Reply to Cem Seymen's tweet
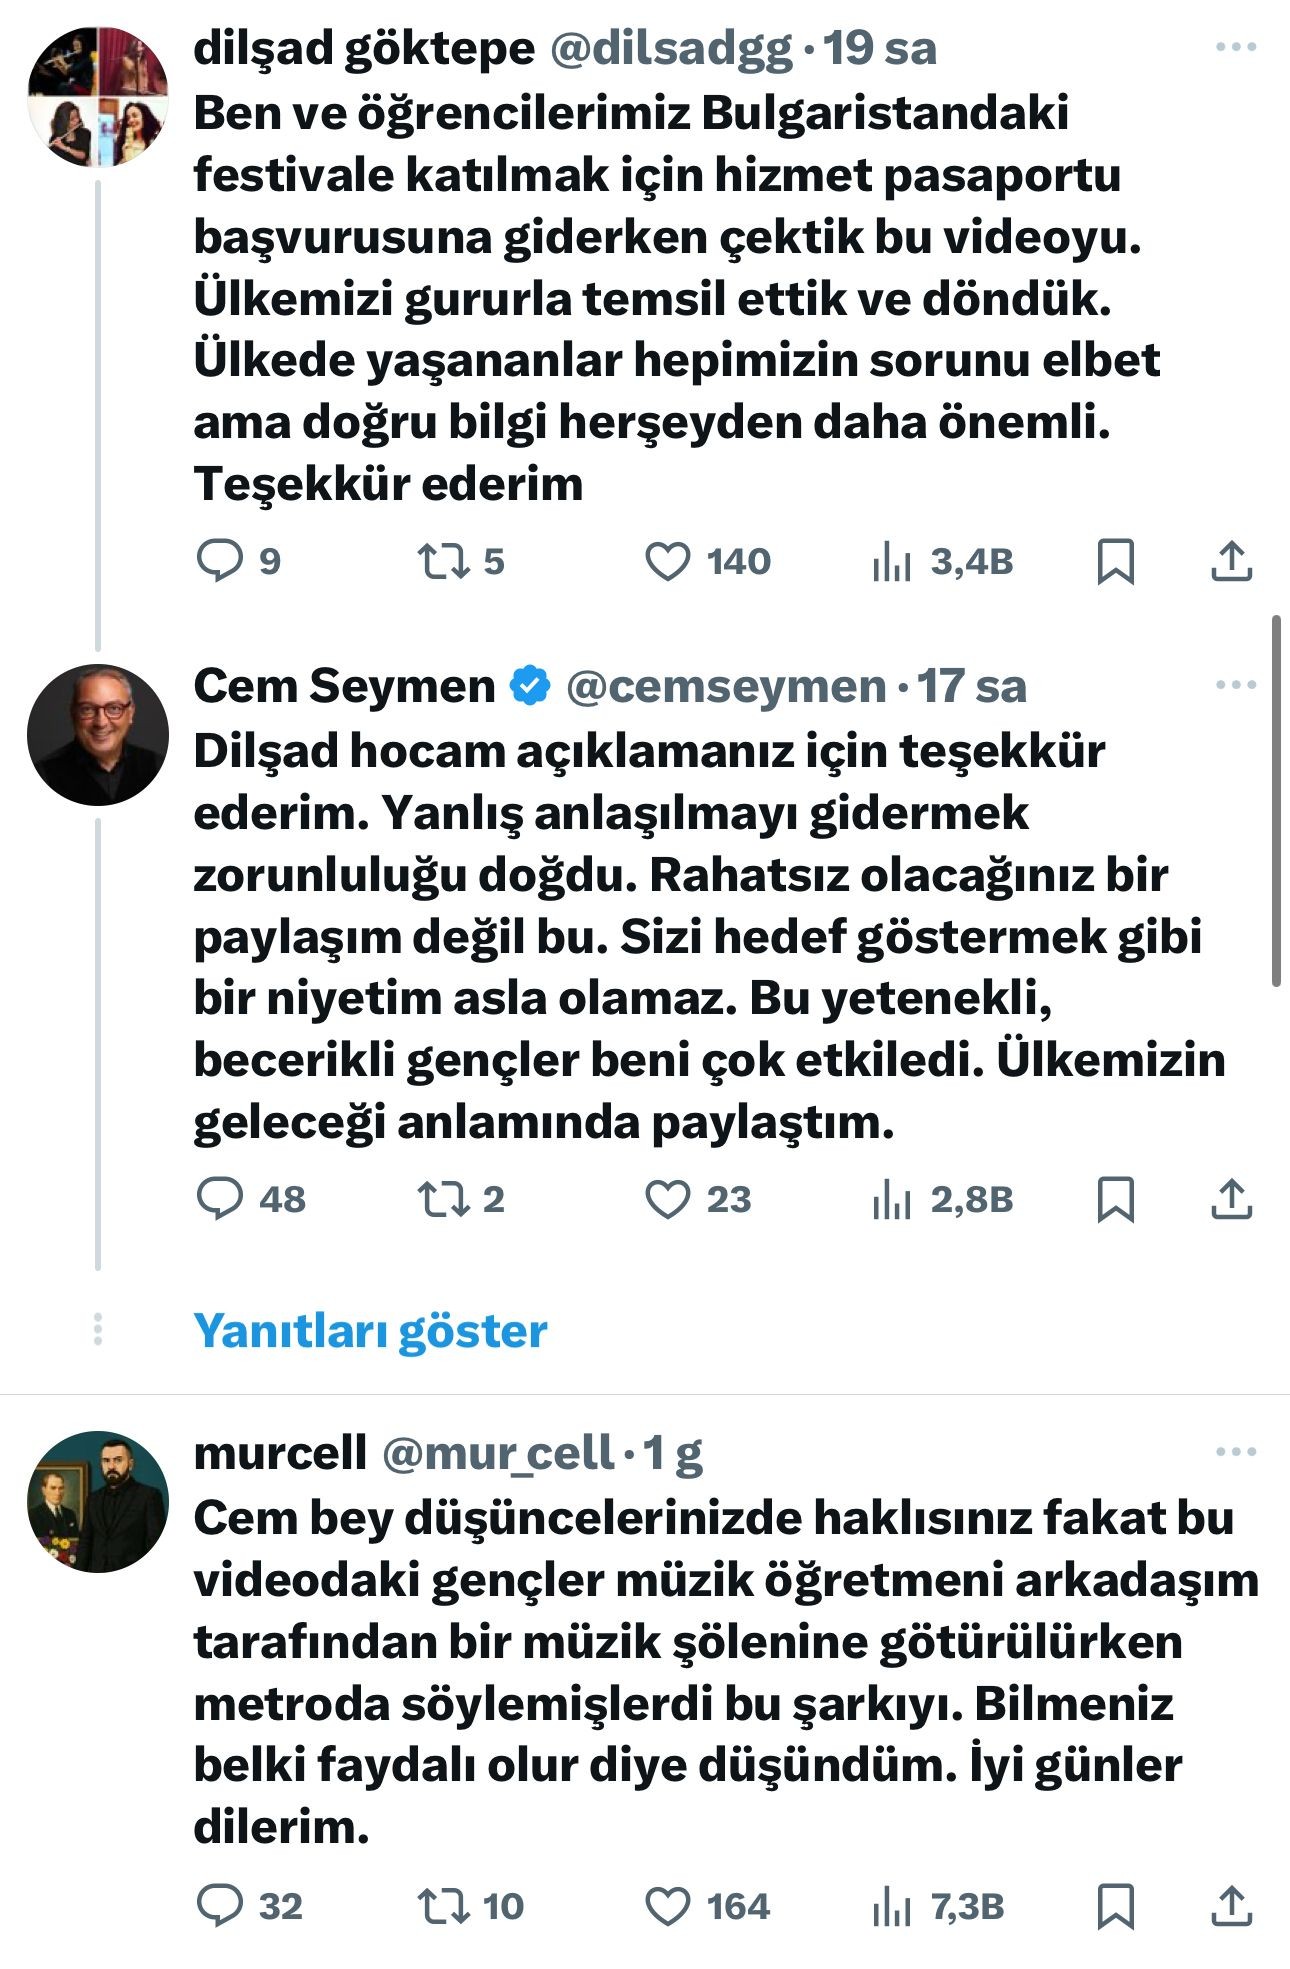The image size is (1290, 1969). [220, 1199]
